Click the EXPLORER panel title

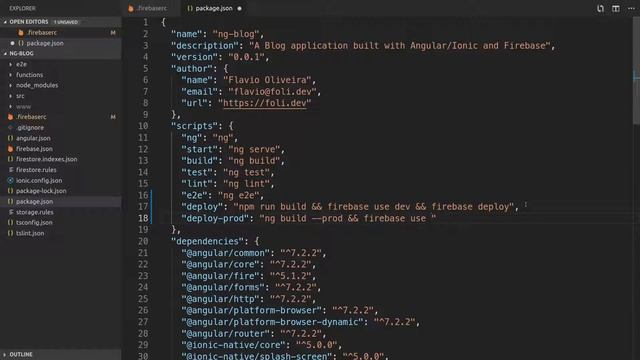coord(22,8)
